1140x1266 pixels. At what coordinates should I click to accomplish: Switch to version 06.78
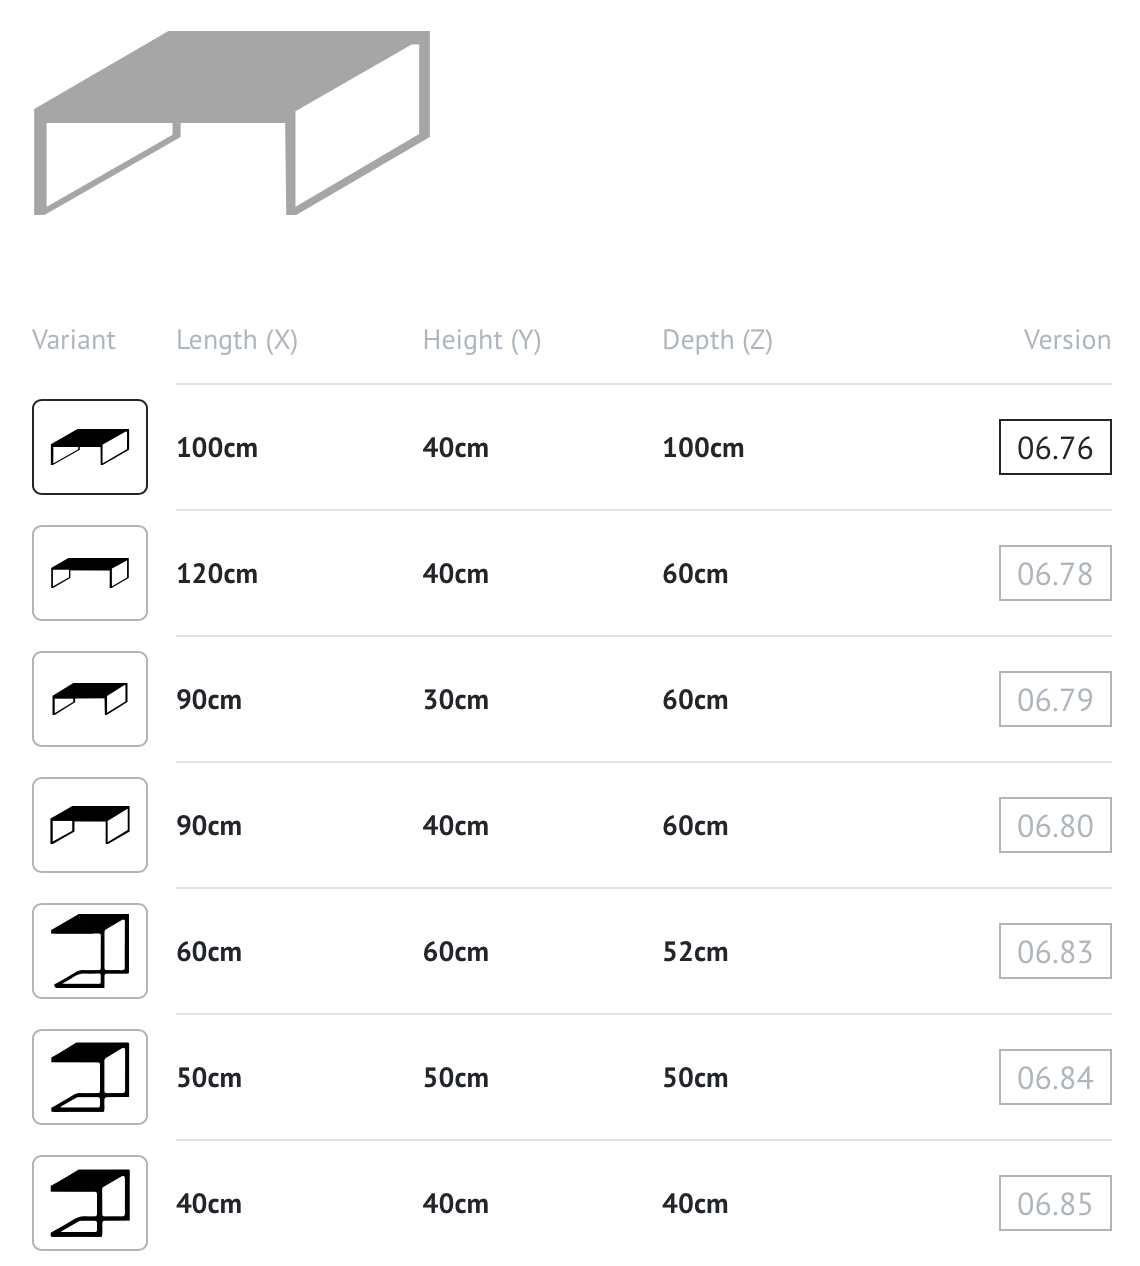(1055, 573)
